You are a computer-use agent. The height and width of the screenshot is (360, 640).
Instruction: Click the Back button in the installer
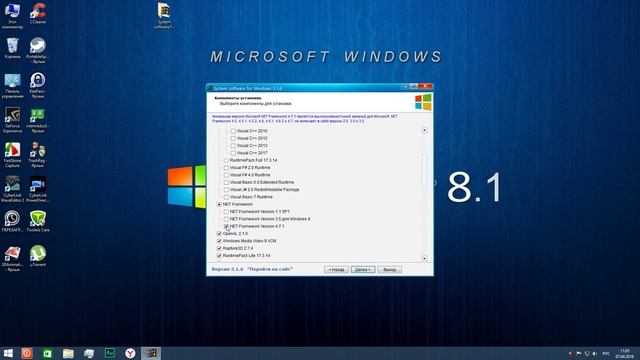pyautogui.click(x=336, y=269)
